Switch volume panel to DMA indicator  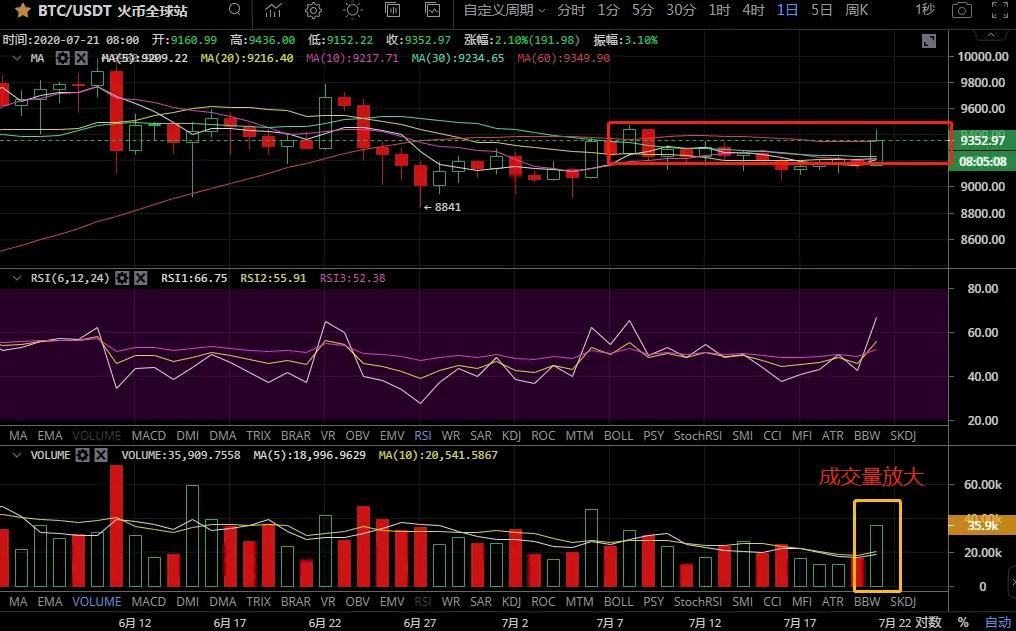[223, 601]
